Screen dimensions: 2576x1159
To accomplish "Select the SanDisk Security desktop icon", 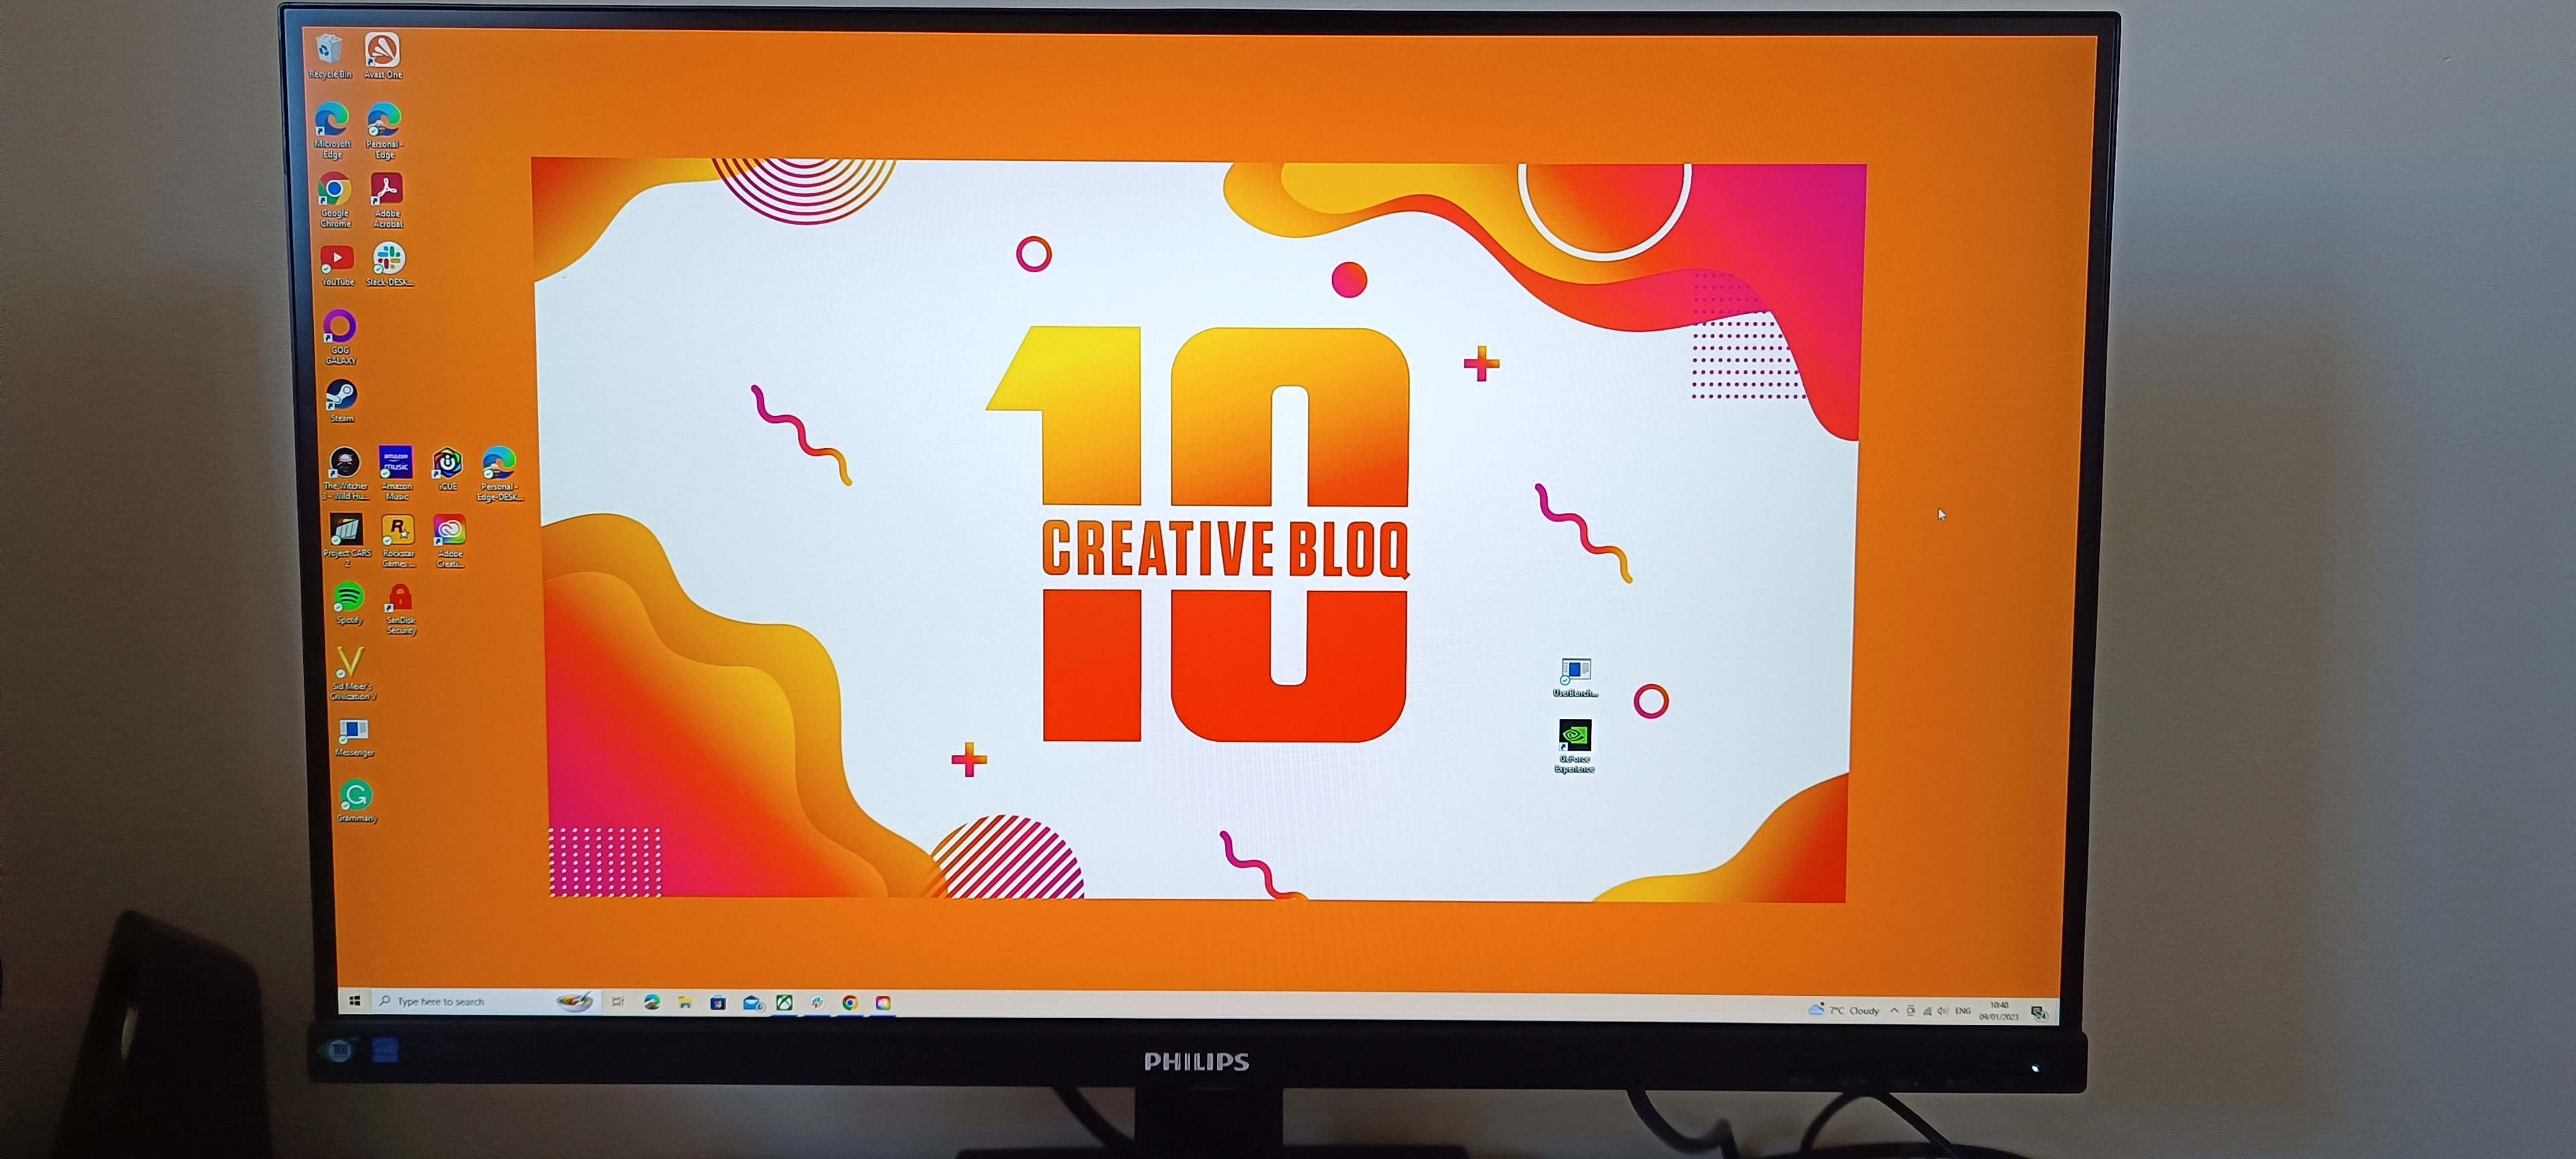I will (x=400, y=609).
